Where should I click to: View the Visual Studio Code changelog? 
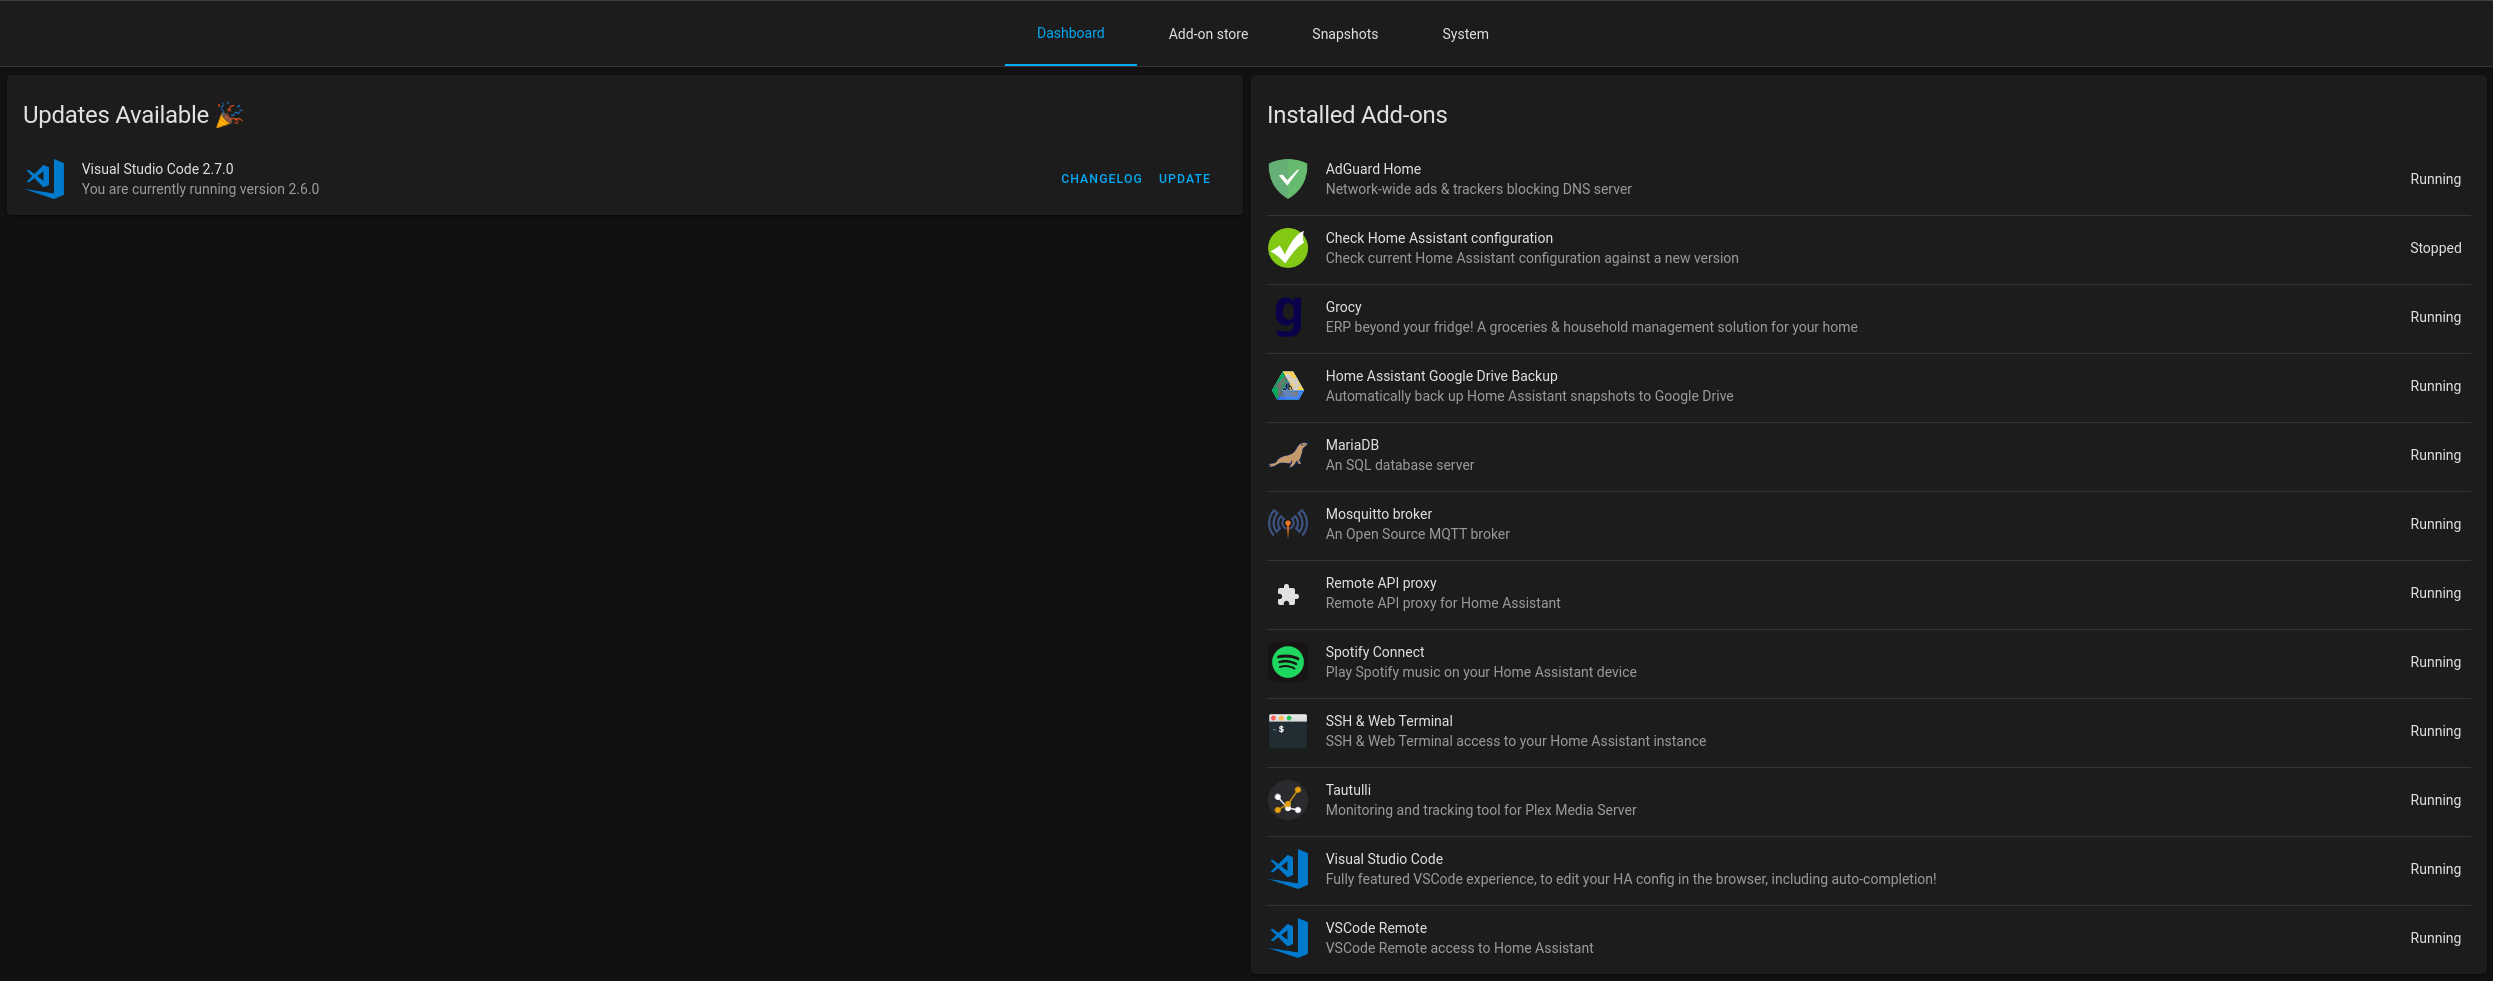1101,179
